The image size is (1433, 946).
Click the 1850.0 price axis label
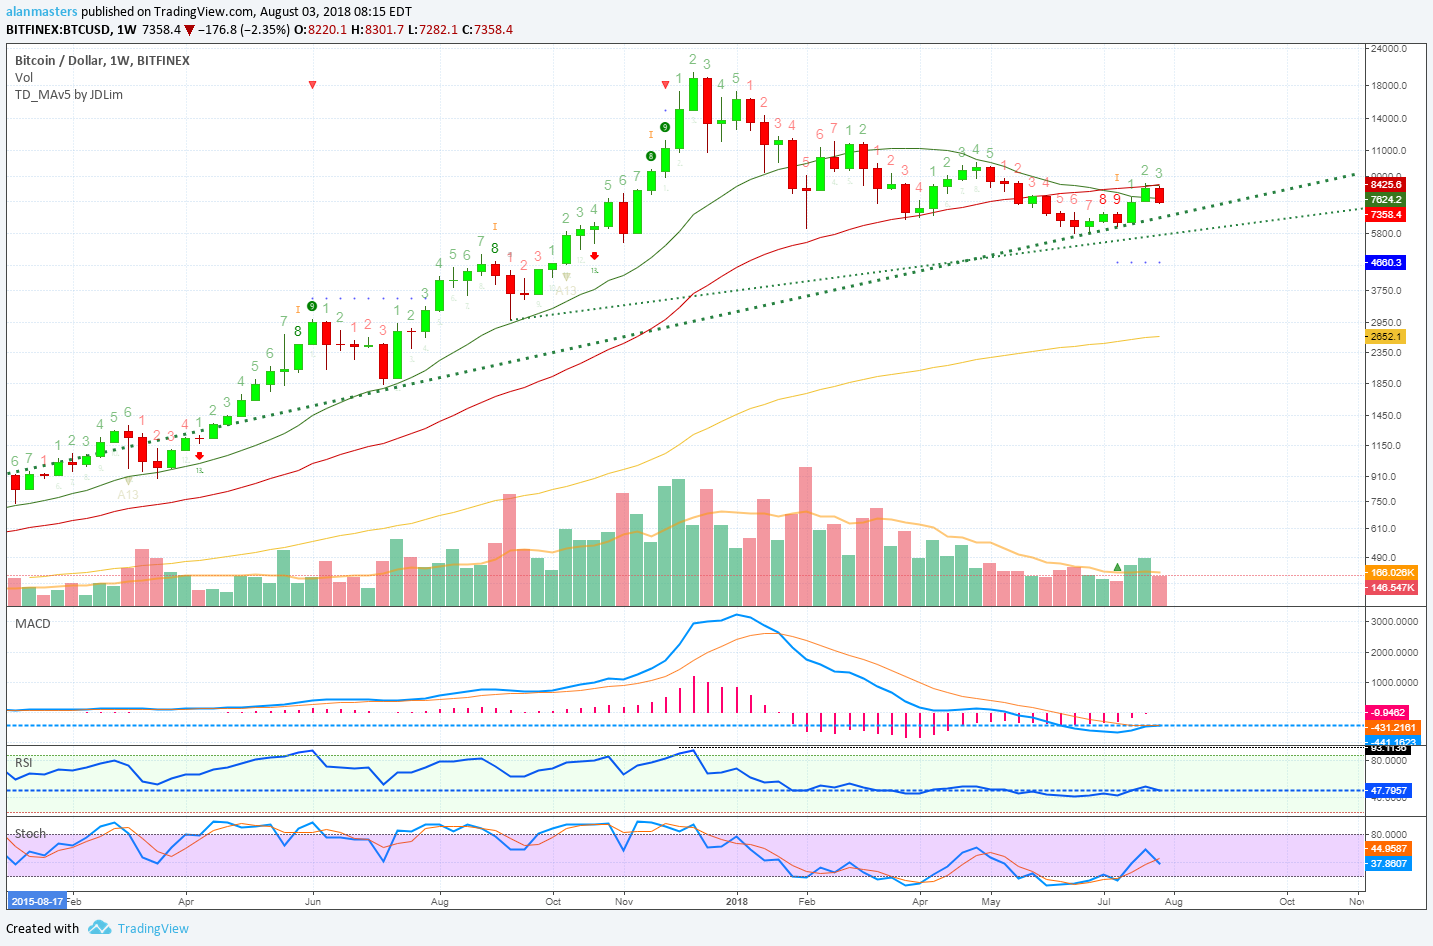1386,384
